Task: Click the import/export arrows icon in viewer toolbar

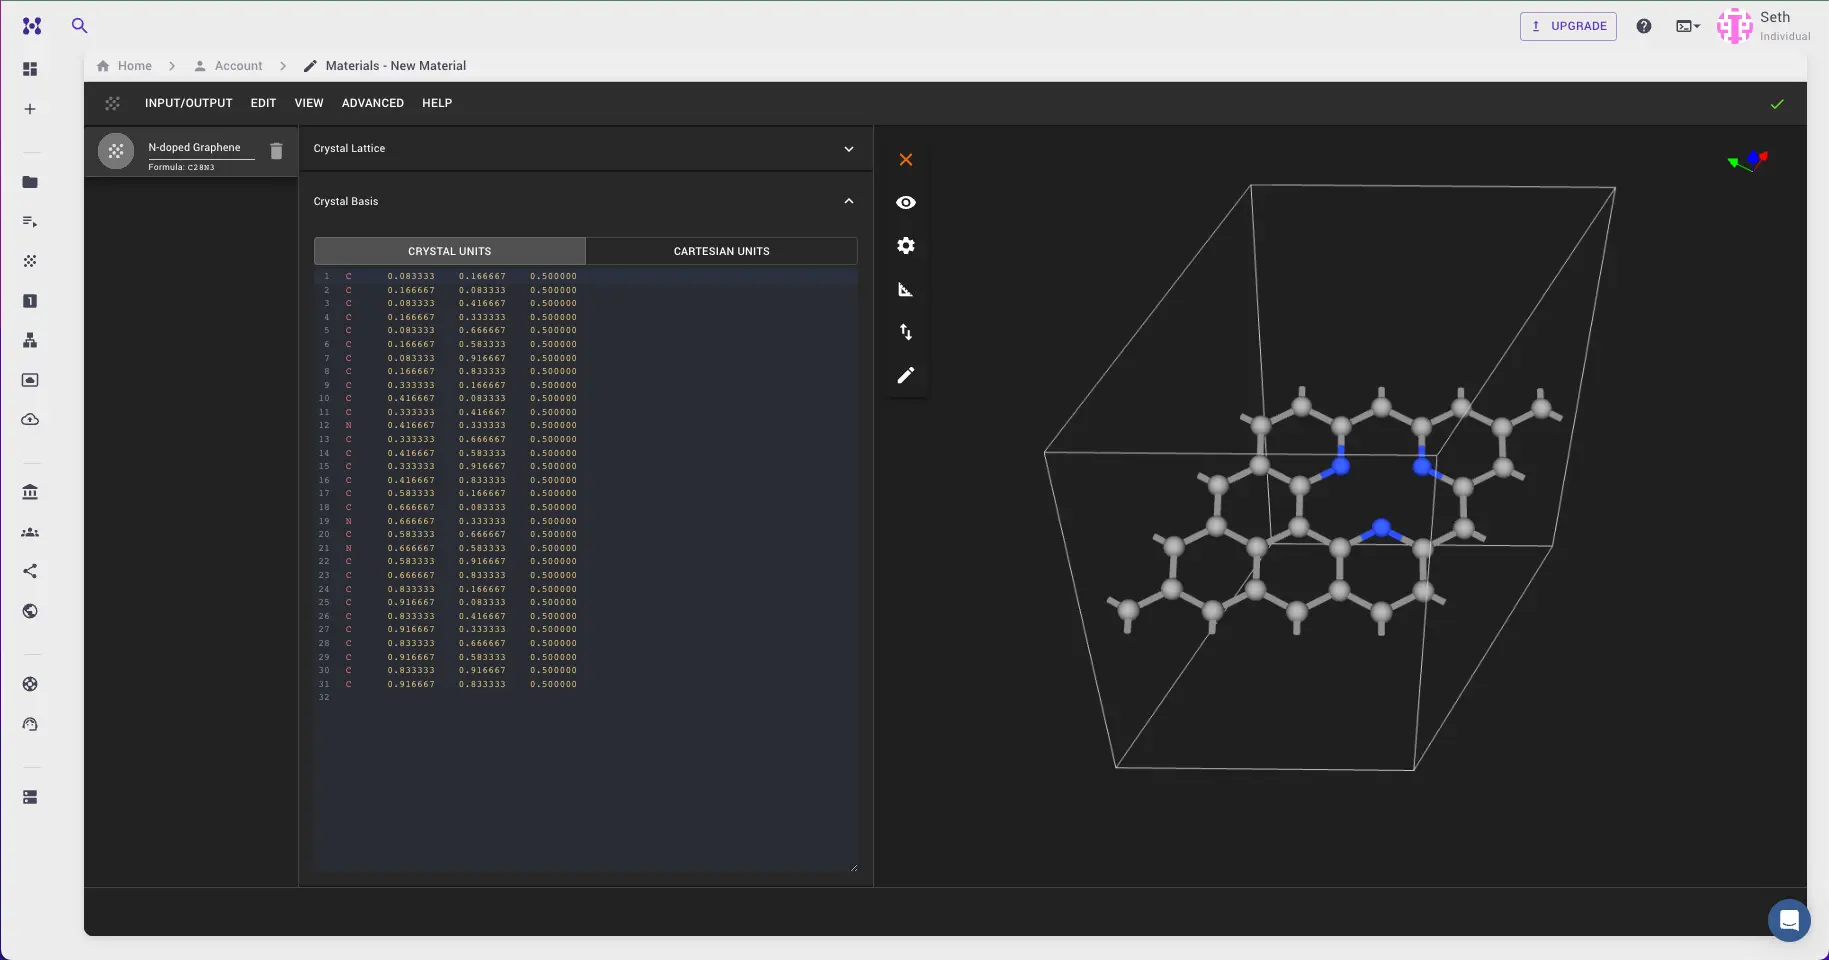Action: [906, 332]
